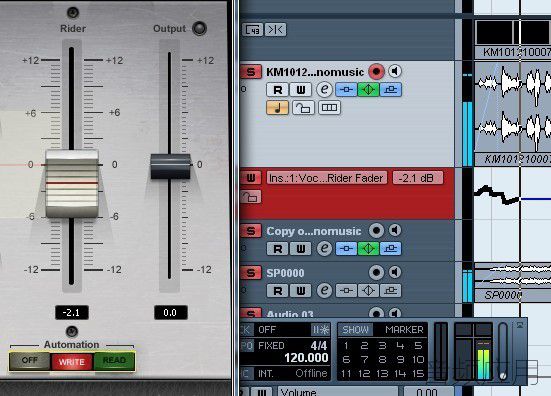Image resolution: width=551 pixels, height=396 pixels.
Task: Click the lane display type icon
Action: click(329, 108)
